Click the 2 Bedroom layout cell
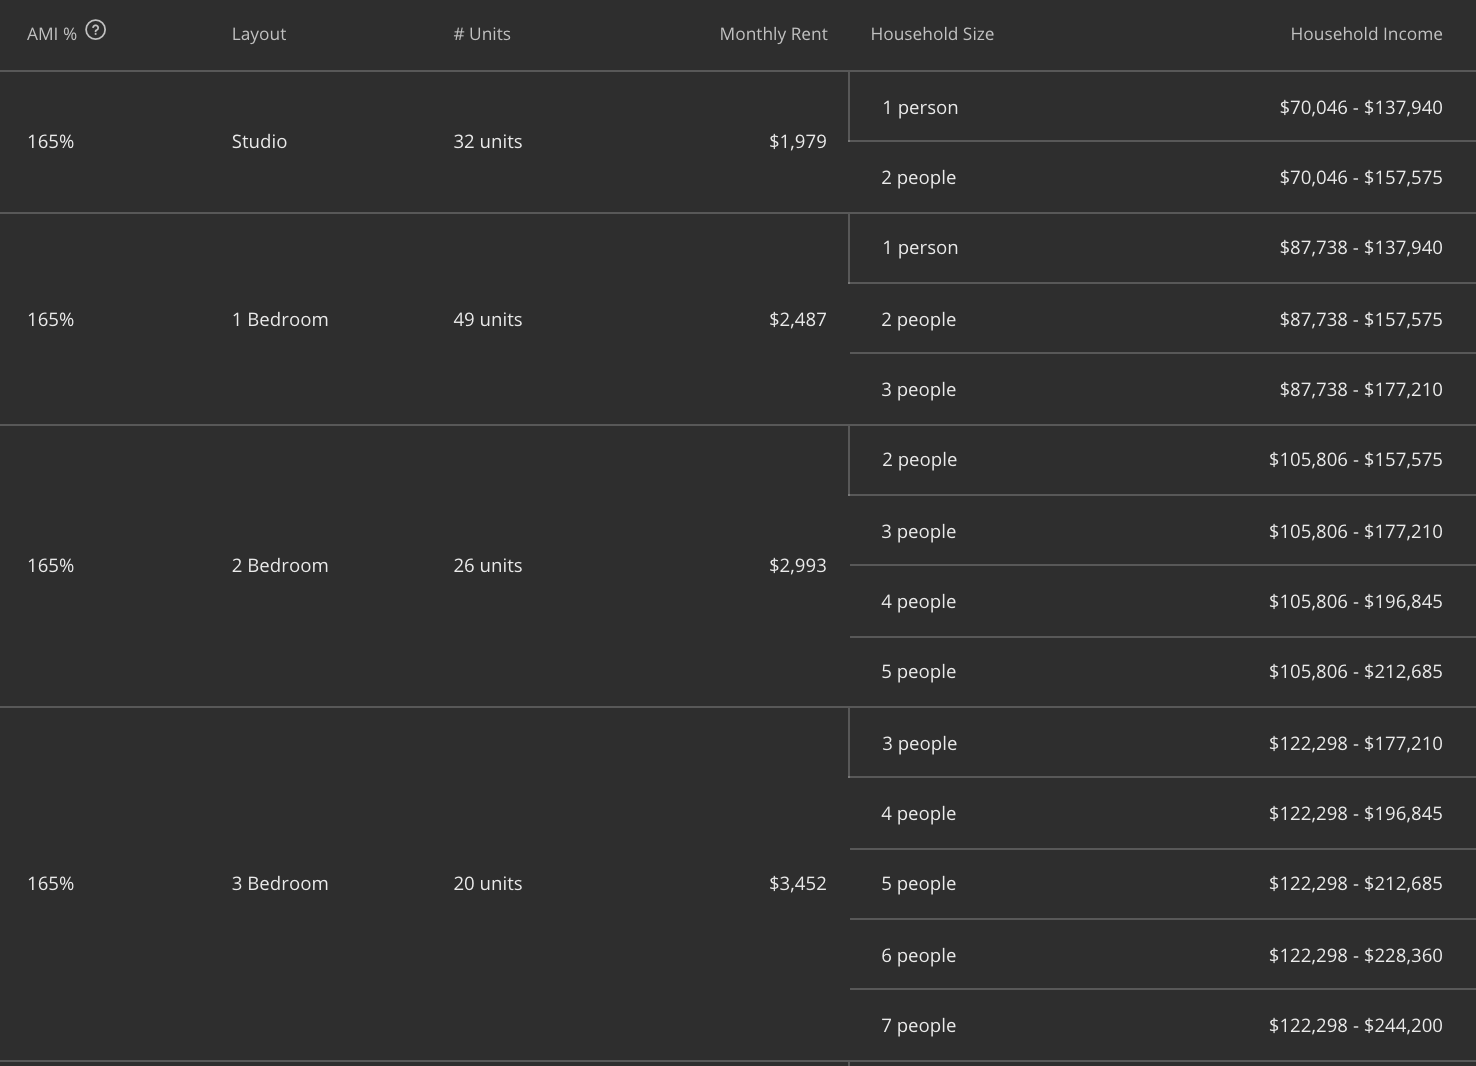 pyautogui.click(x=280, y=566)
